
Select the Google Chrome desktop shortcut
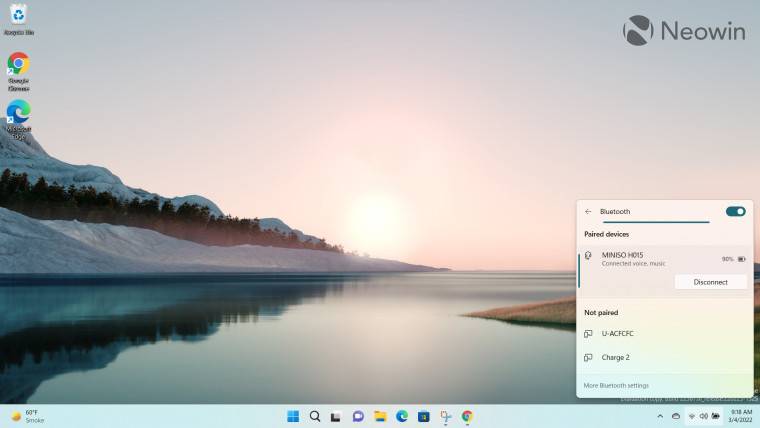pyautogui.click(x=18, y=68)
